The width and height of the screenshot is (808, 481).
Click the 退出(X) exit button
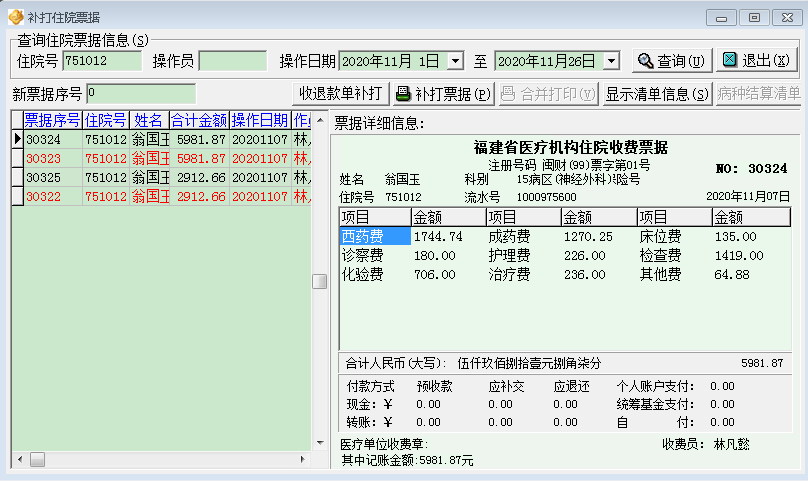click(756, 61)
